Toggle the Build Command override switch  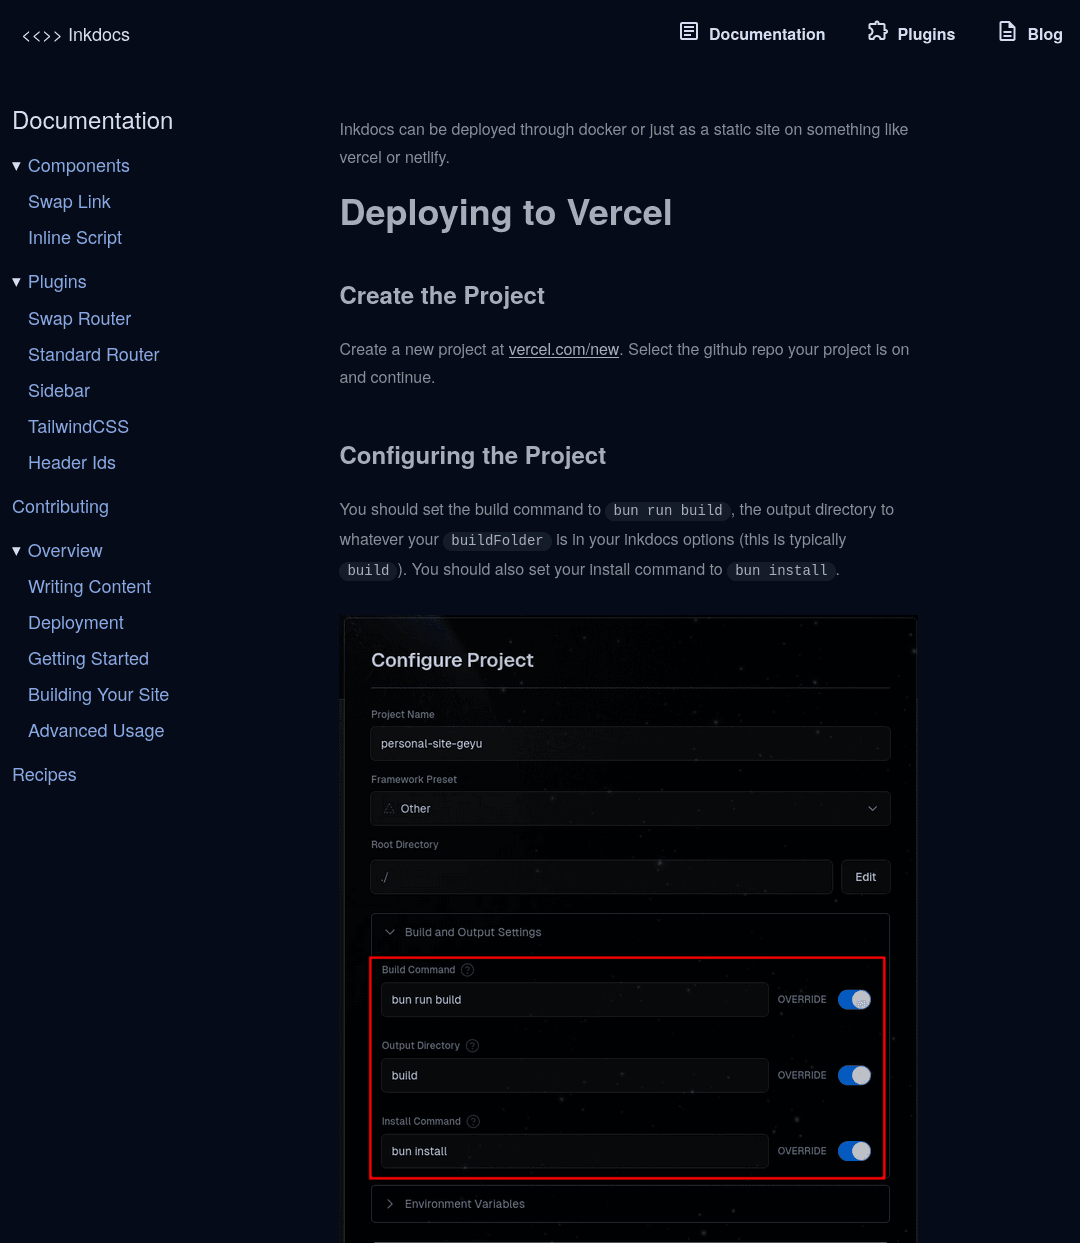coord(854,1000)
